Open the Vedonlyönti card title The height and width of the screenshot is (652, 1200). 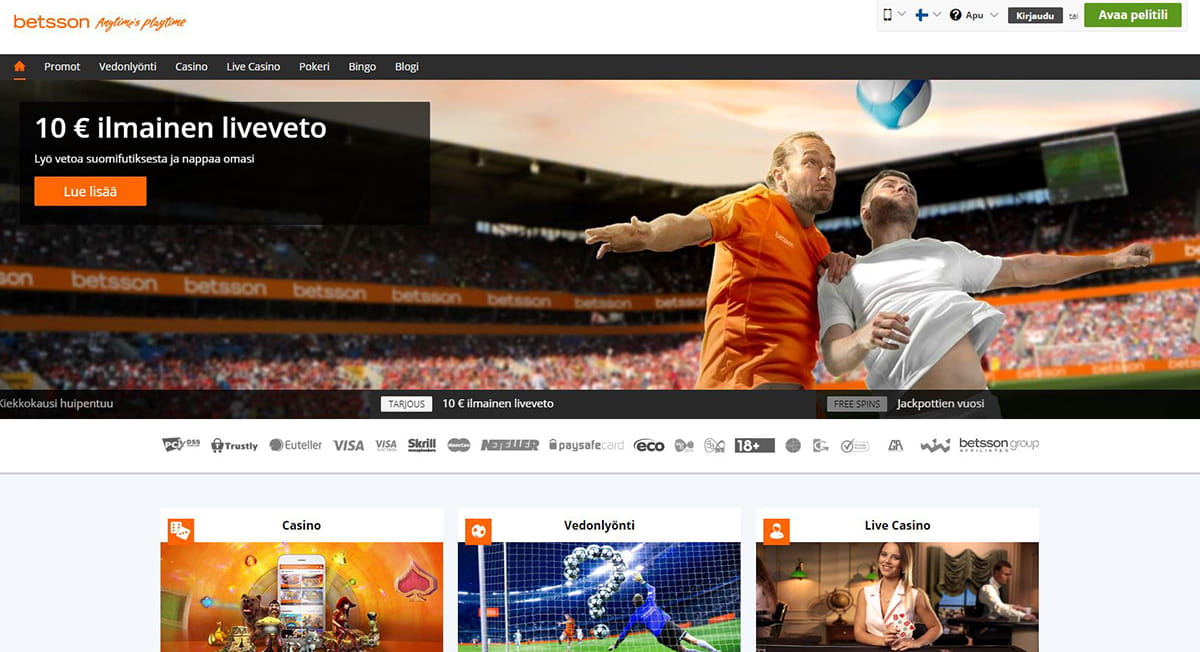click(599, 525)
